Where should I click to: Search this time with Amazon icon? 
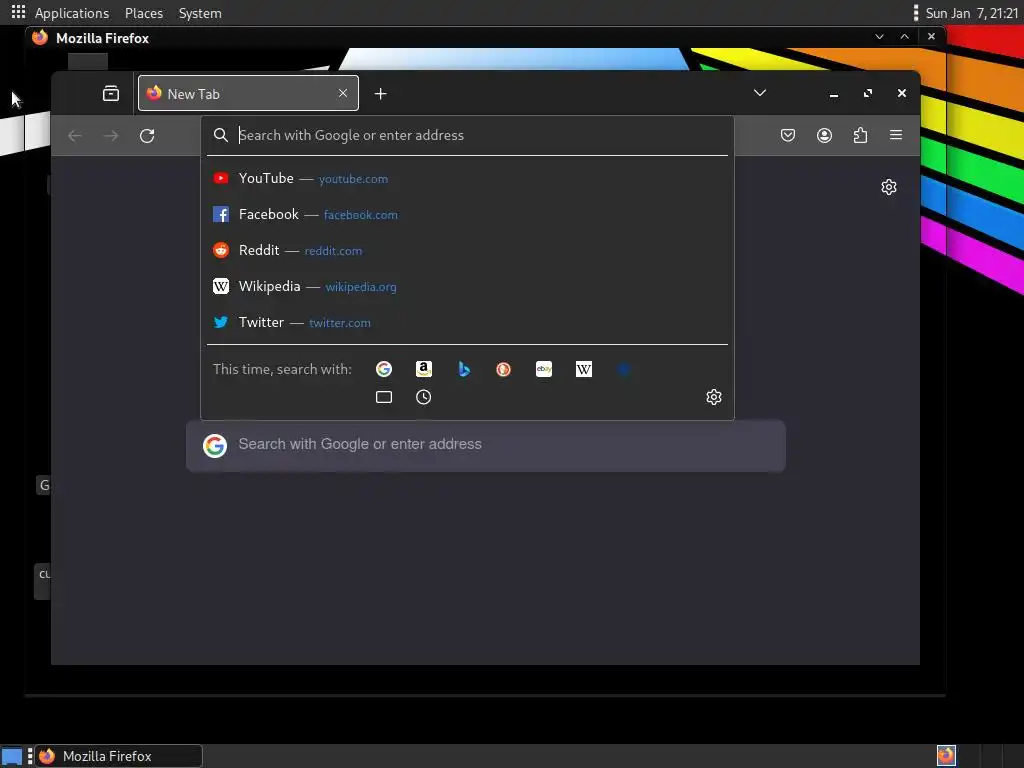424,369
